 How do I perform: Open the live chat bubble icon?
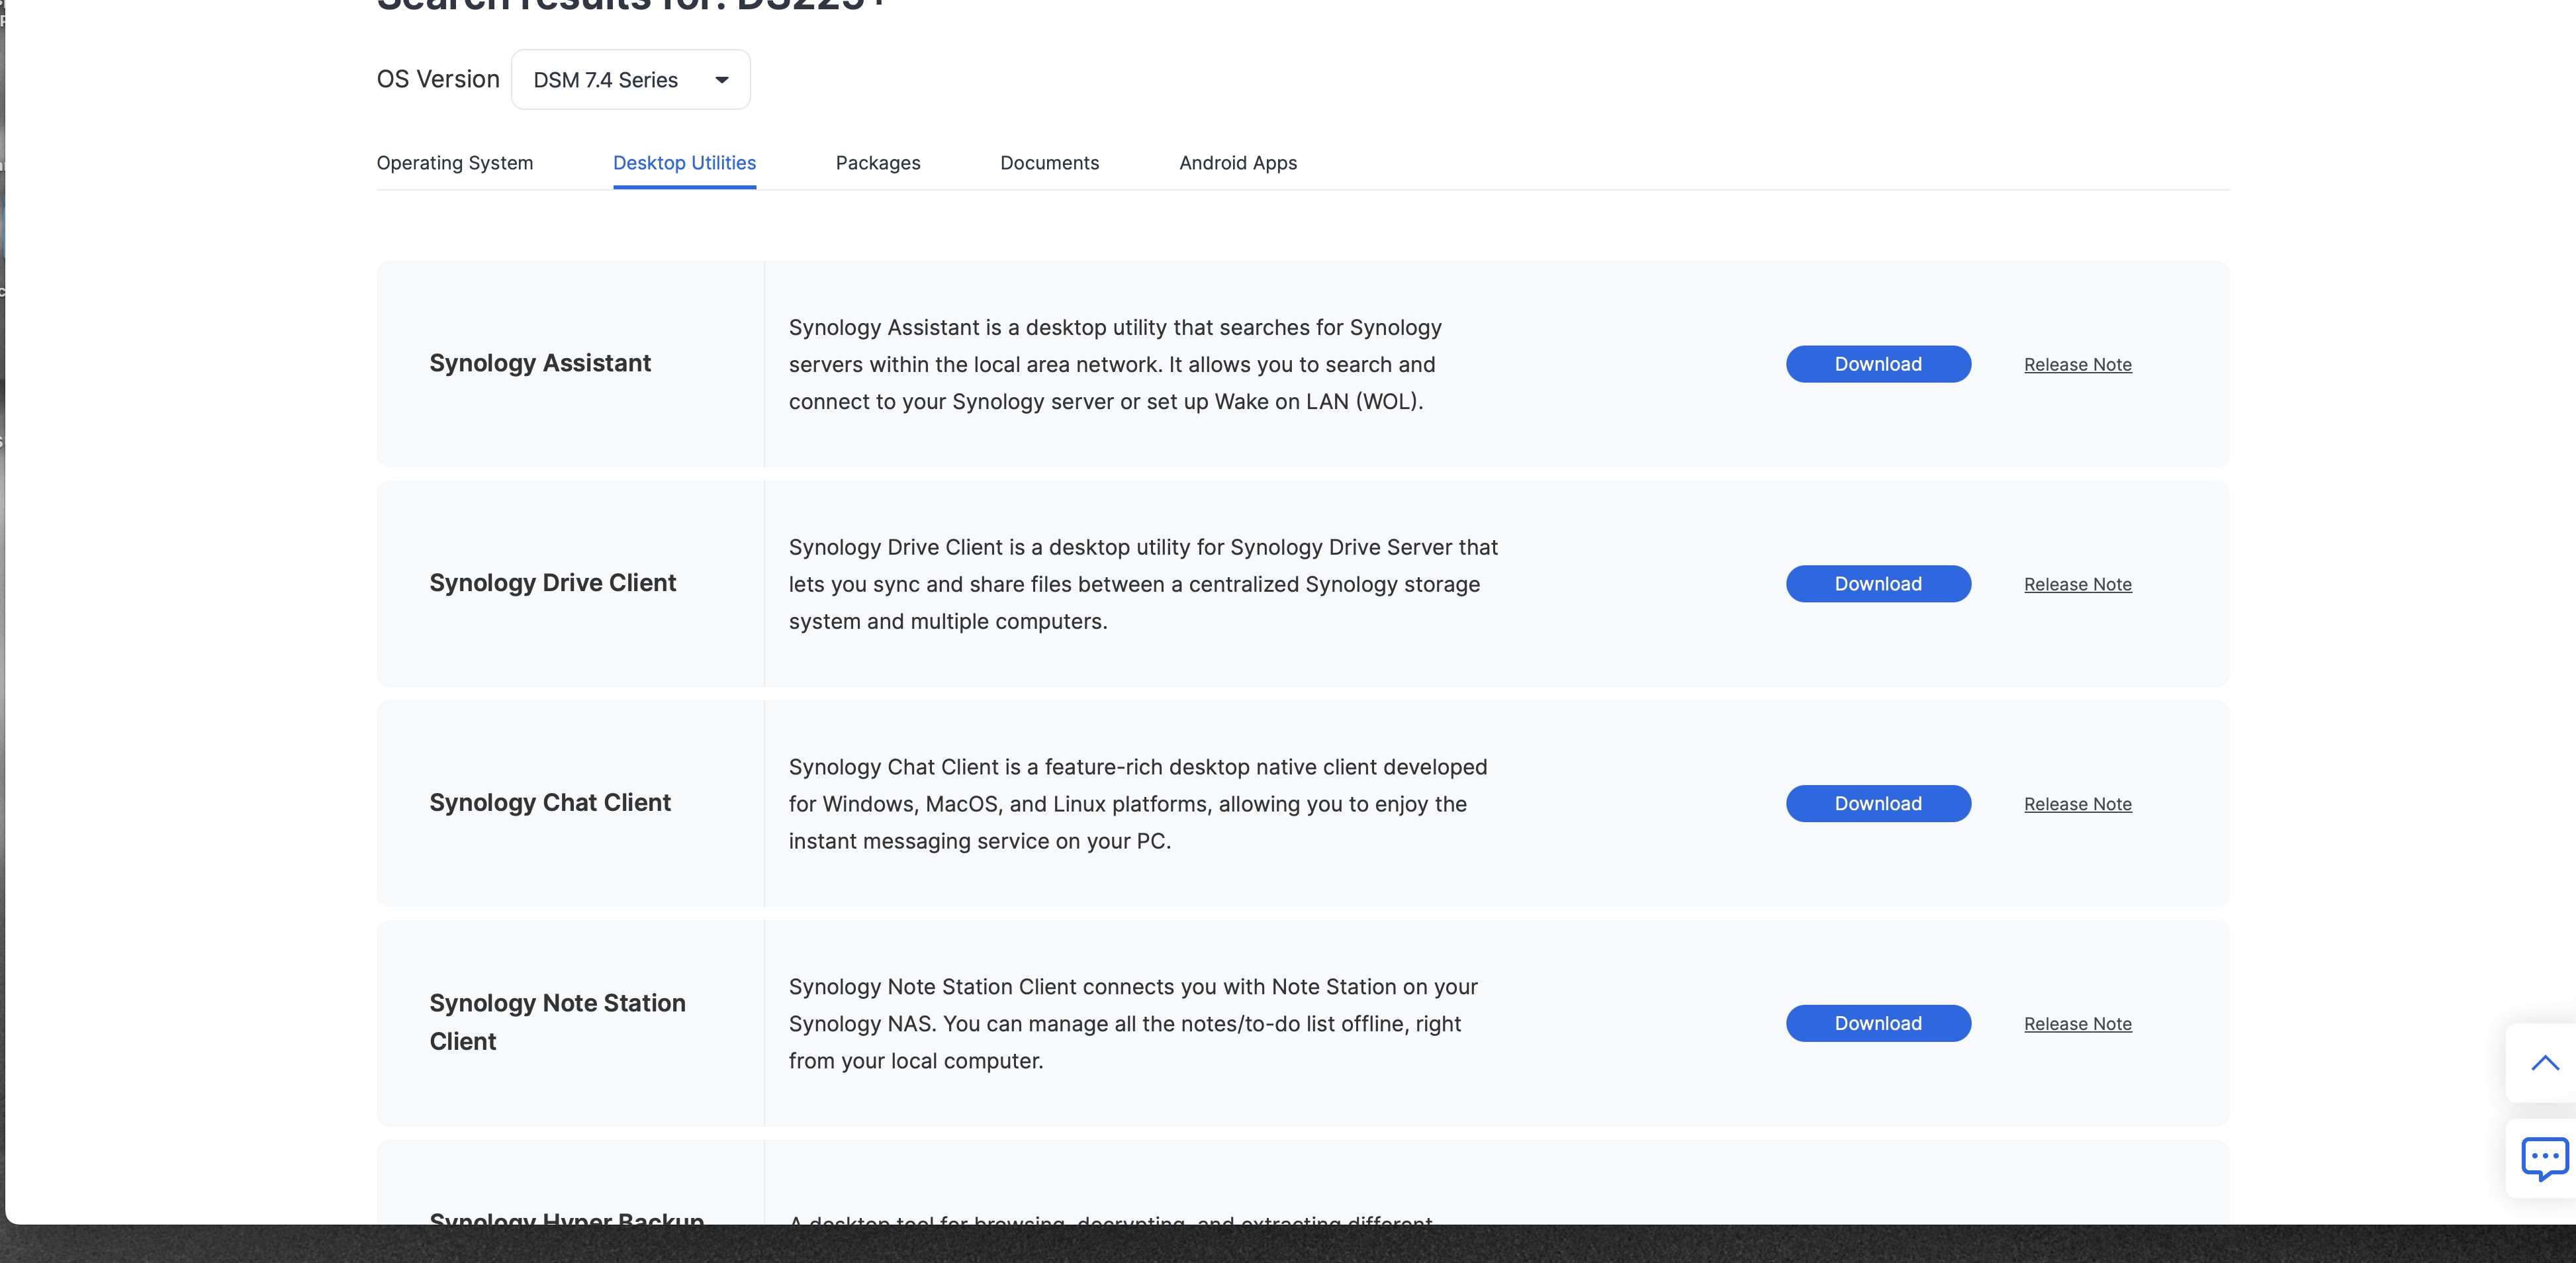2544,1159
